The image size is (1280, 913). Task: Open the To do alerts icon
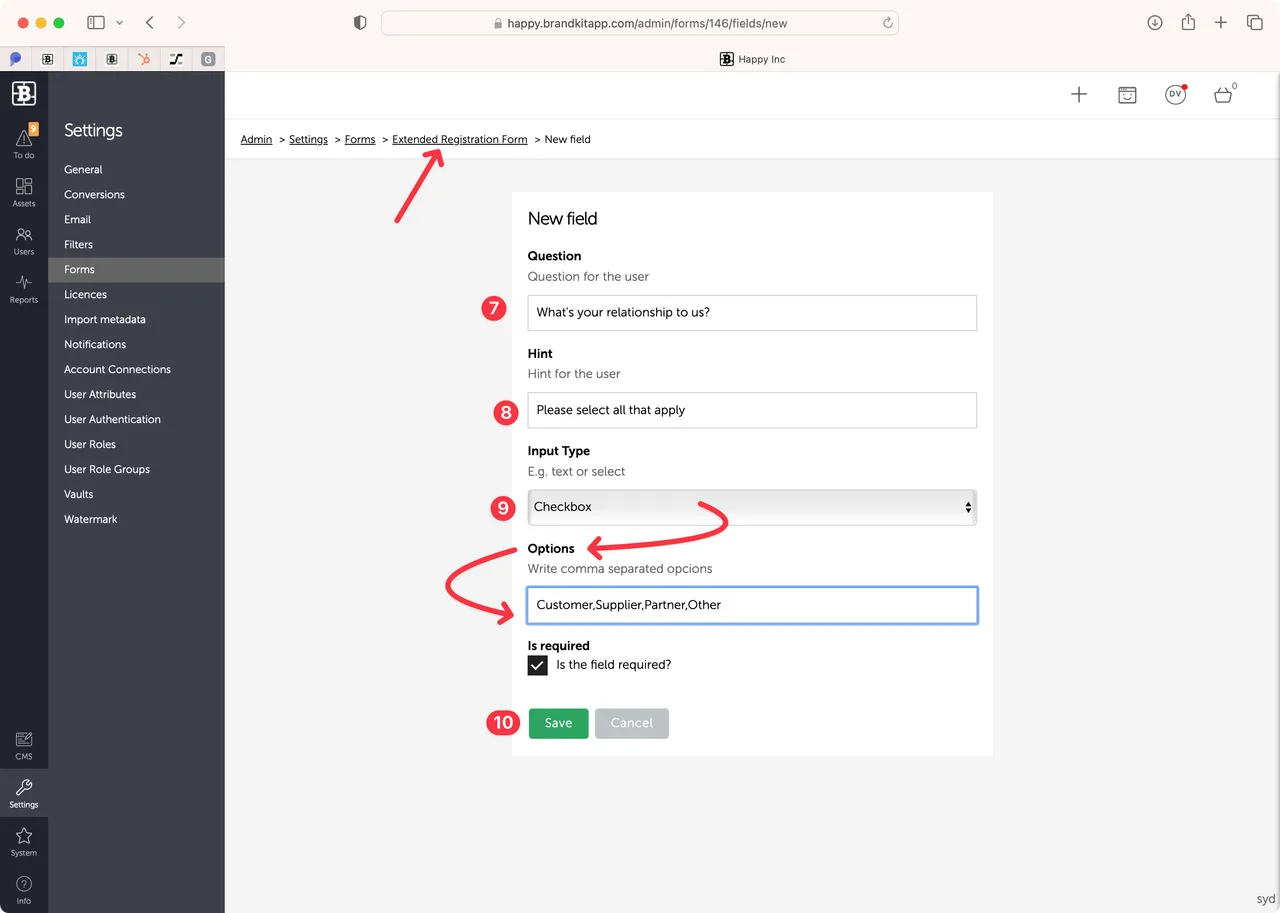coord(24,141)
